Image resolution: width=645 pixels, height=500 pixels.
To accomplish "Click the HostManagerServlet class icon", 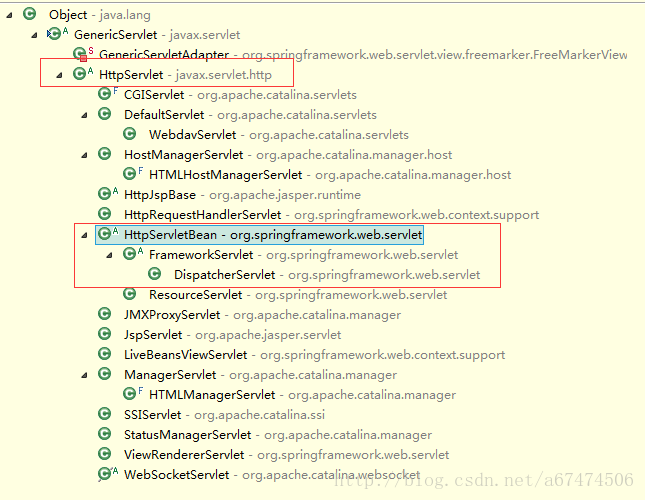I will click(x=104, y=154).
